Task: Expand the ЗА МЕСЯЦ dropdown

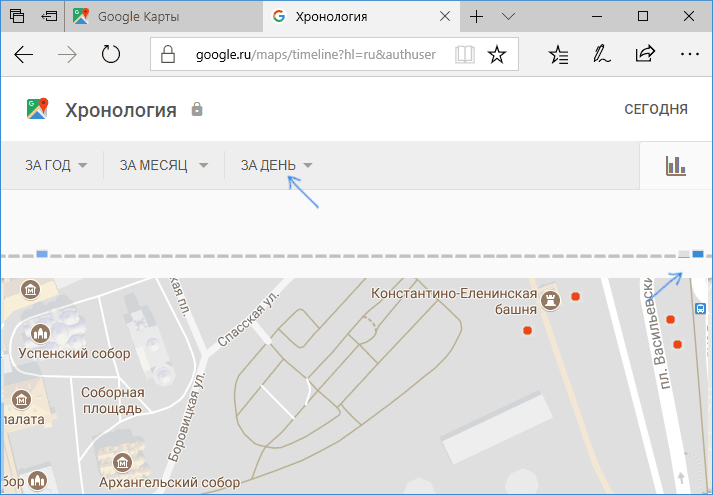Action: (163, 166)
